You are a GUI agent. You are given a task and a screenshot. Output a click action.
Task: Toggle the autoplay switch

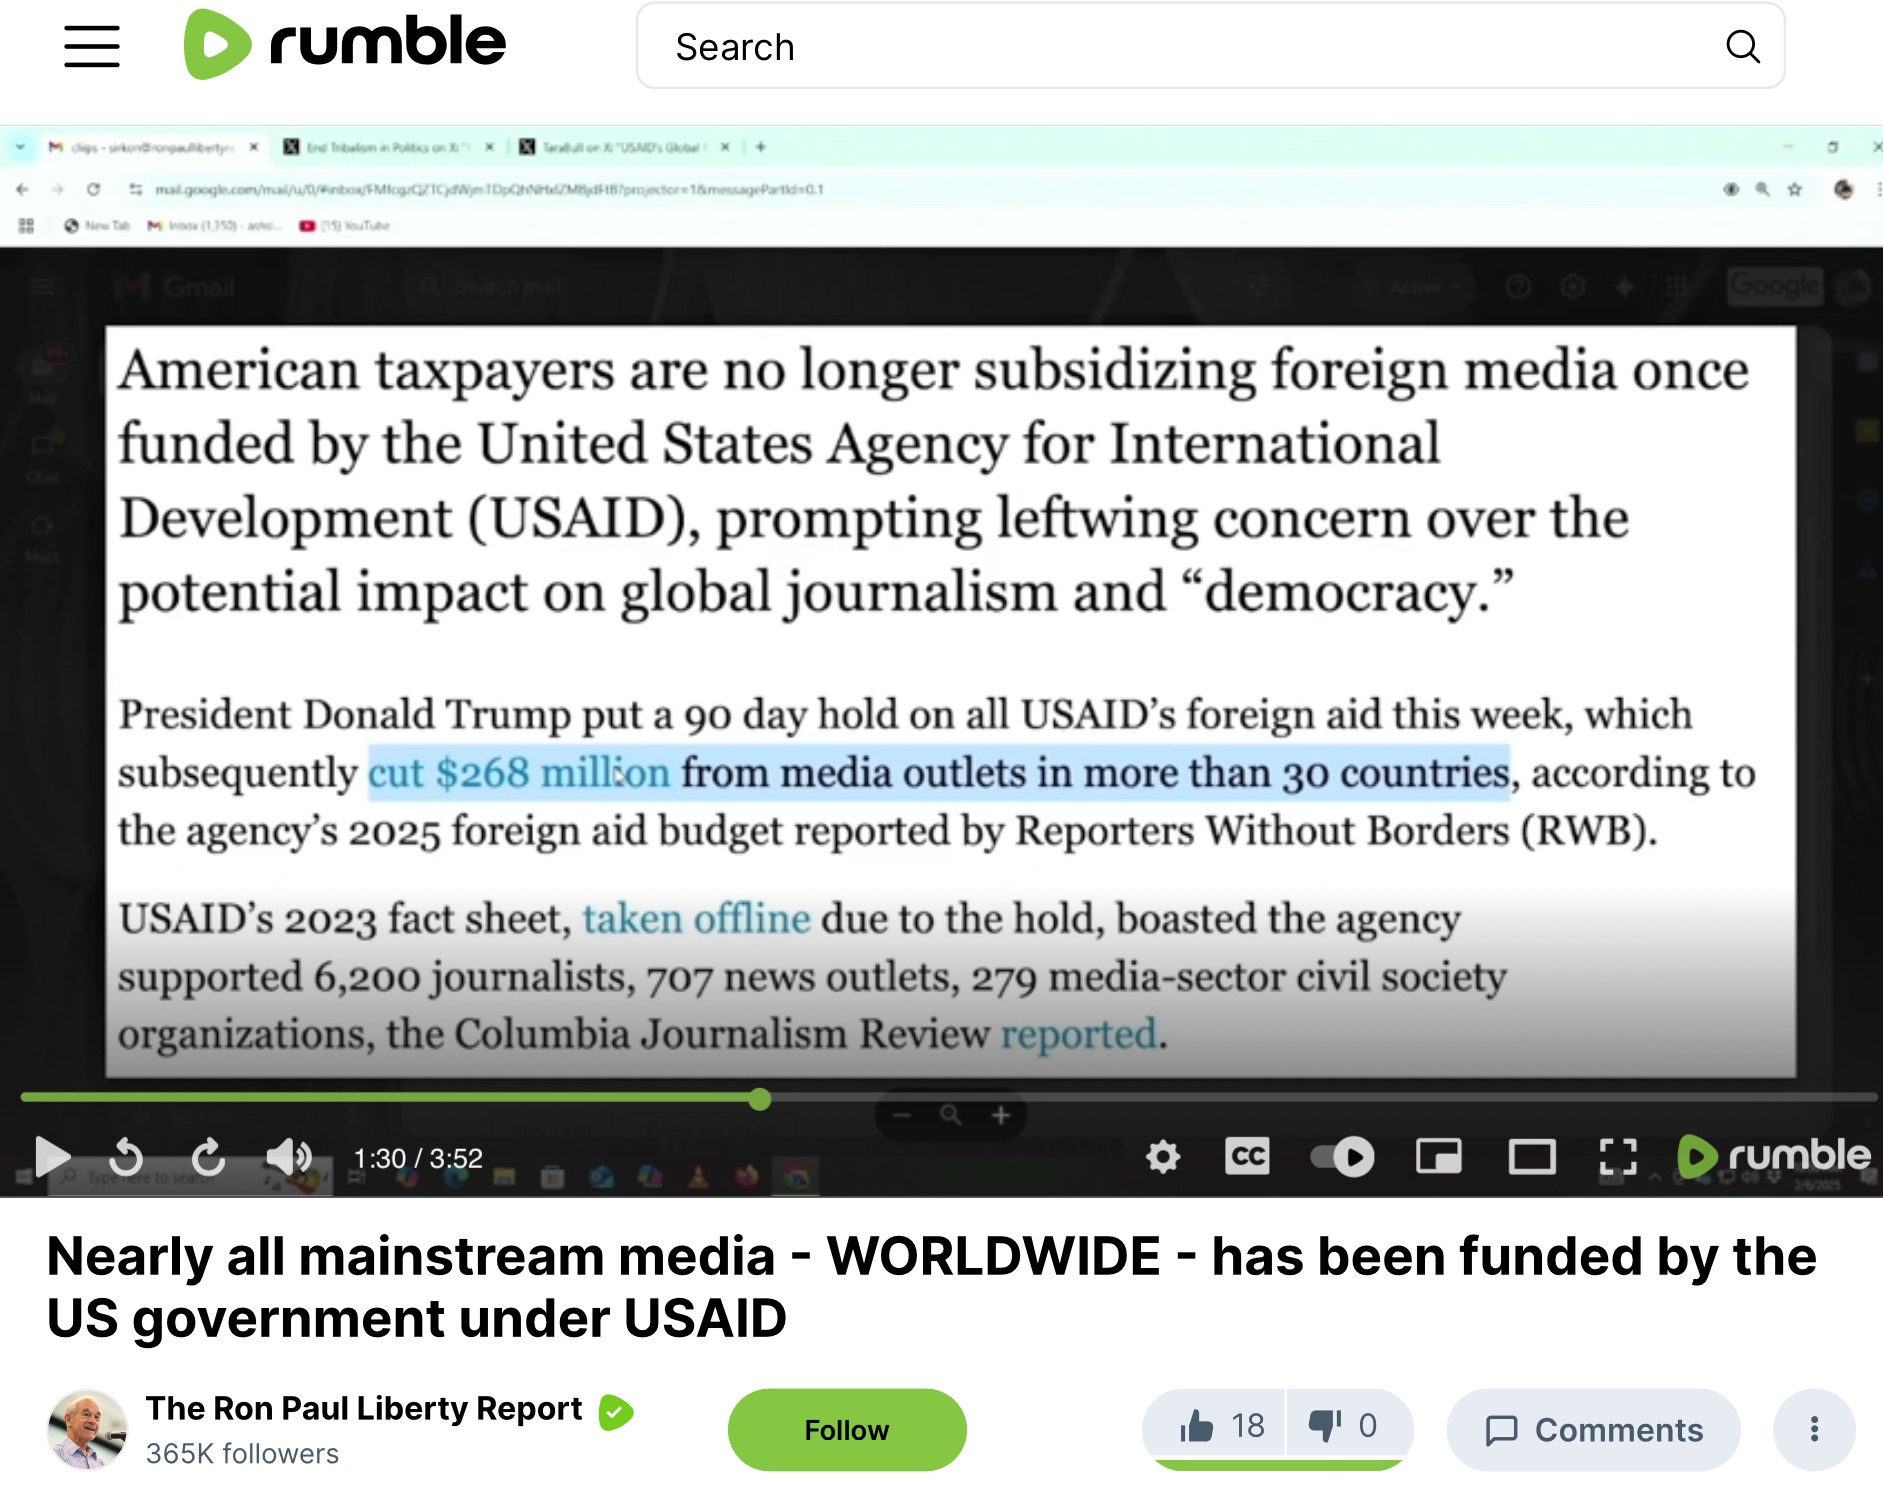coord(1342,1157)
